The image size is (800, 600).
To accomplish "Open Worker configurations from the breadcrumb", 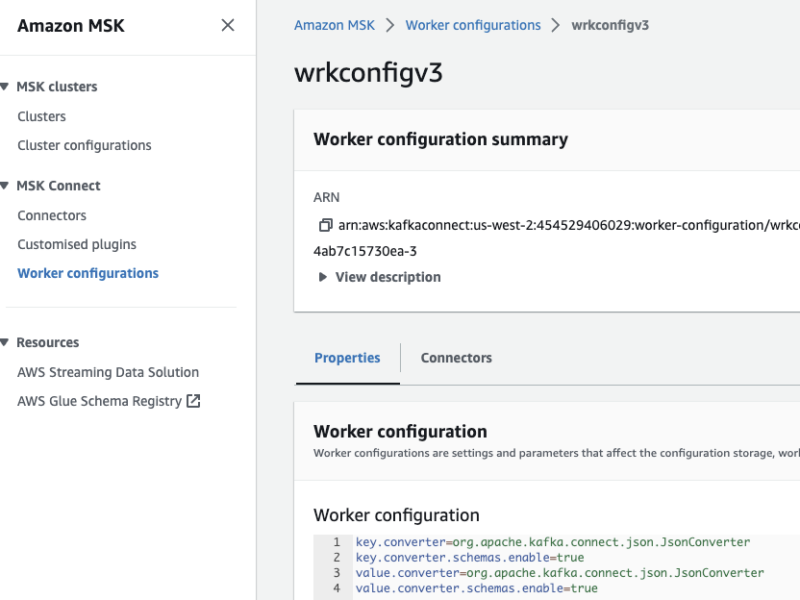I will tap(473, 25).
